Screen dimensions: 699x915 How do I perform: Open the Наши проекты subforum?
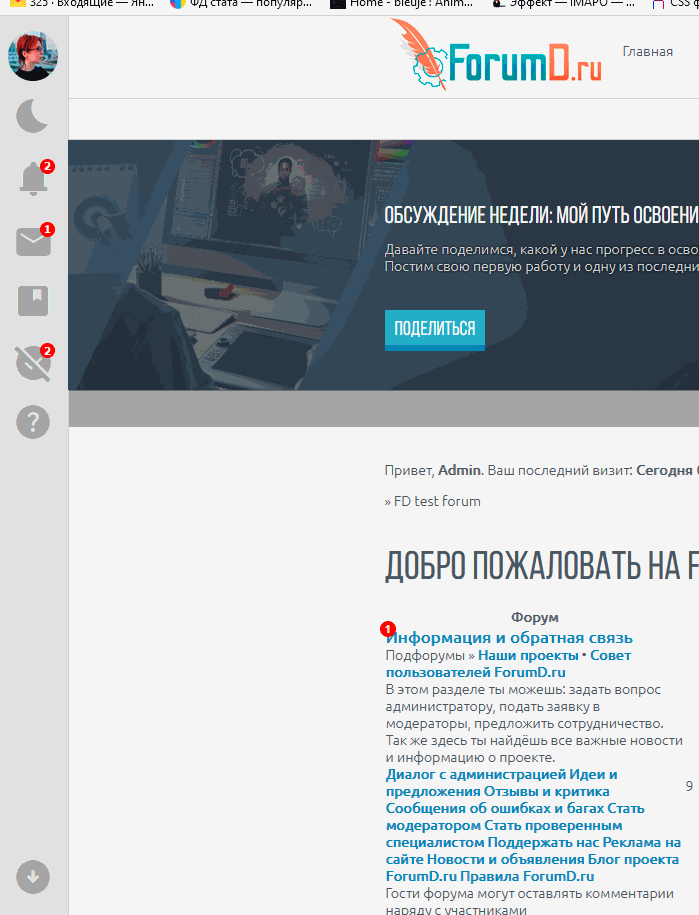(526, 656)
